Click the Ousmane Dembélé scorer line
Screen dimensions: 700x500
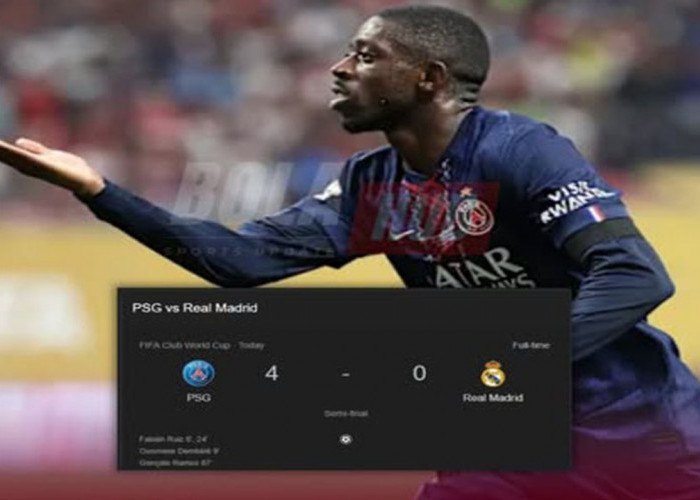coord(179,451)
